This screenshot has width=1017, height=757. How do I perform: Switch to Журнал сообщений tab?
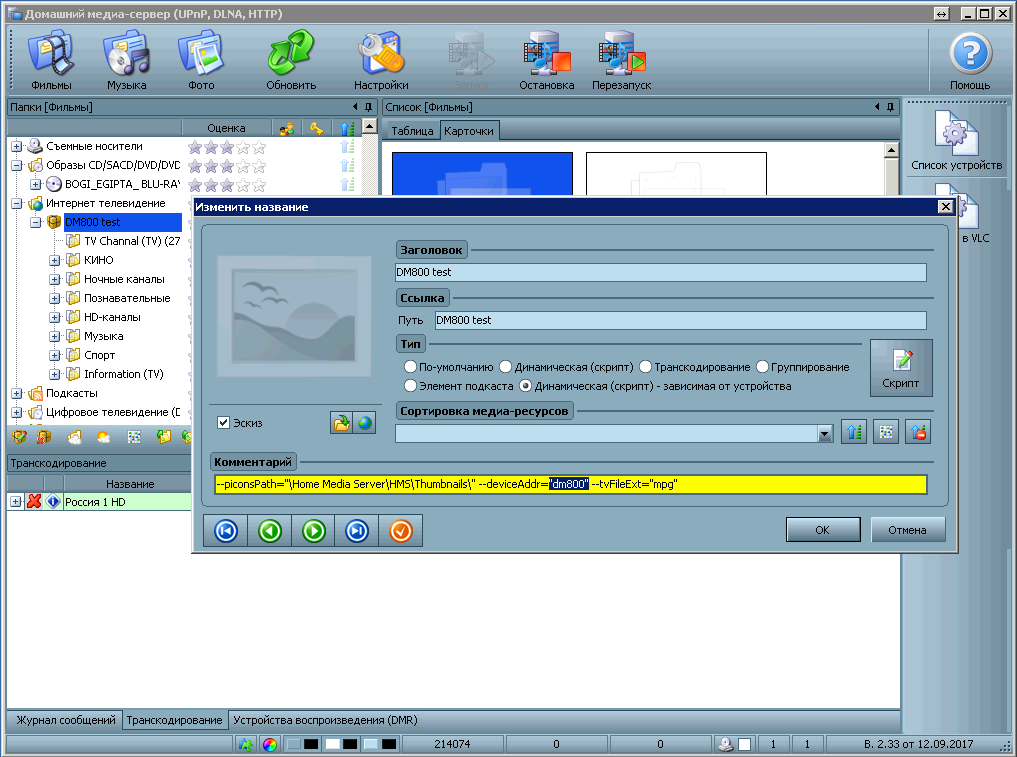coord(63,720)
